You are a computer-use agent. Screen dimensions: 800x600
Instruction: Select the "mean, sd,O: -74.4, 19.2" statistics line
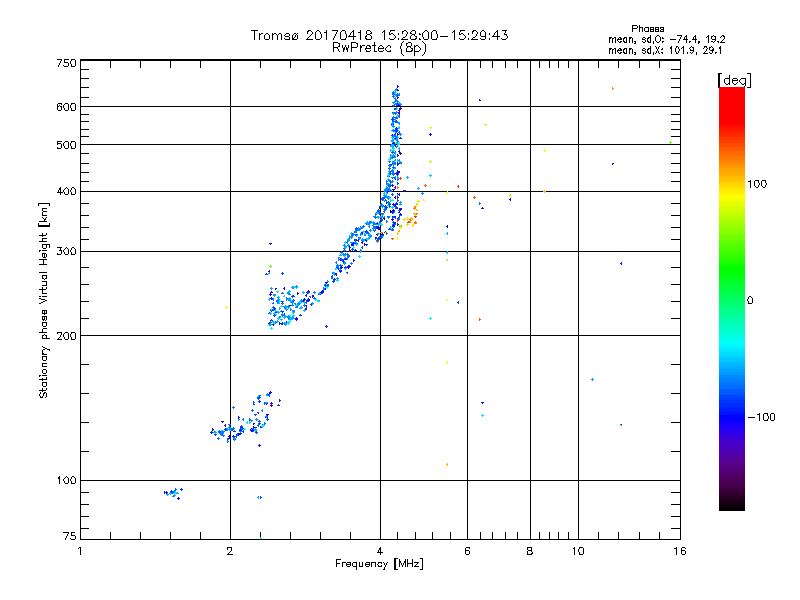666,39
